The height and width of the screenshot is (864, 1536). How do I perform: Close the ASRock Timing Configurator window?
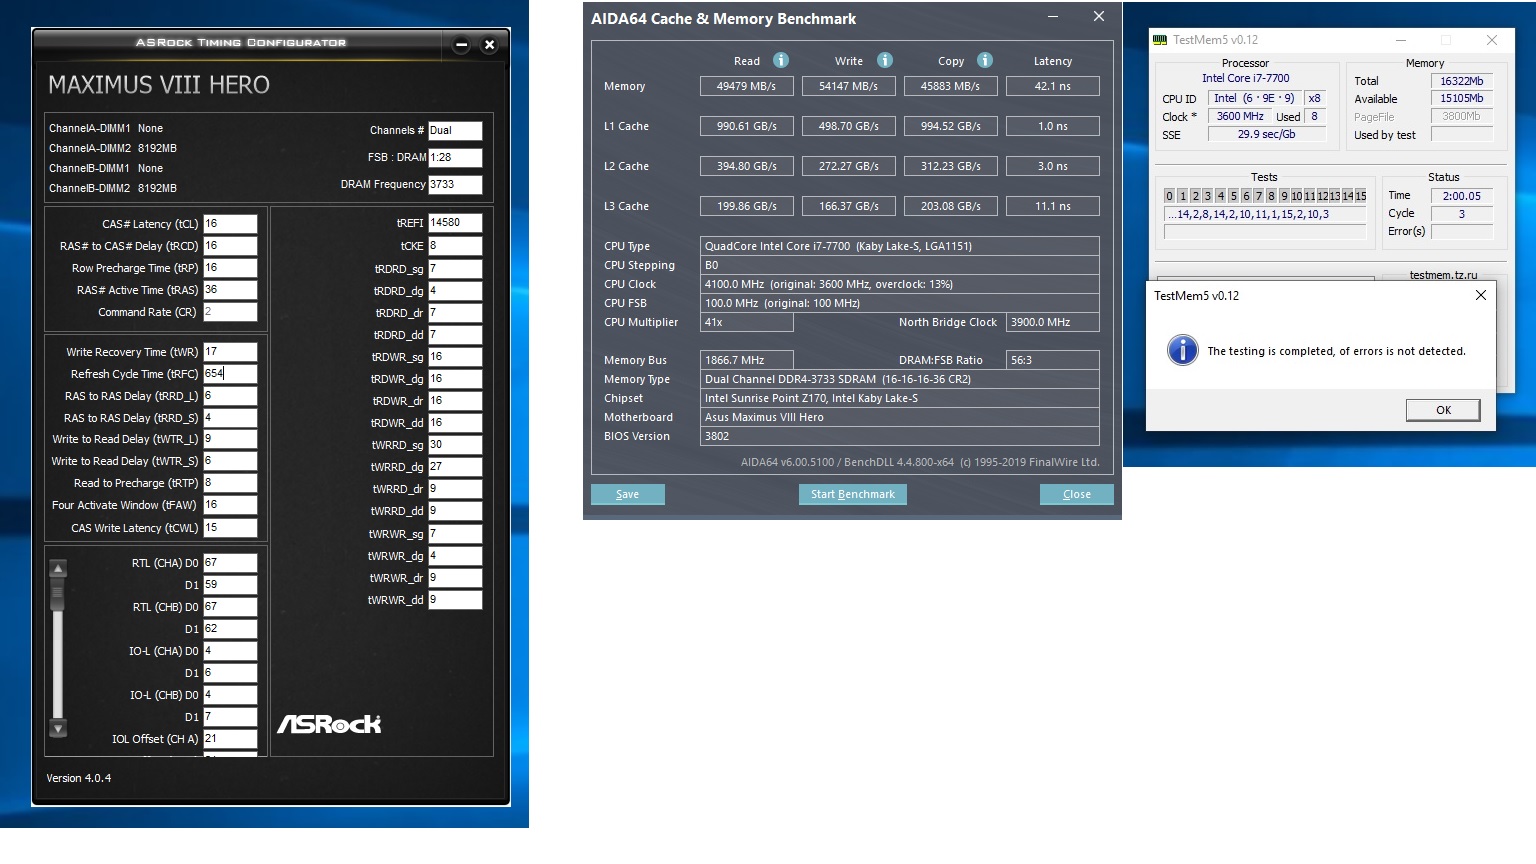click(x=489, y=44)
